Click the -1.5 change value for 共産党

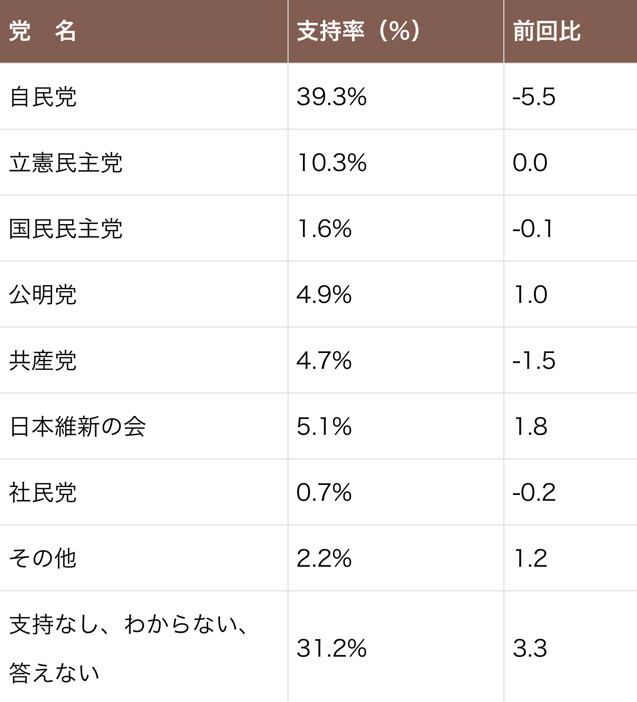tap(534, 360)
